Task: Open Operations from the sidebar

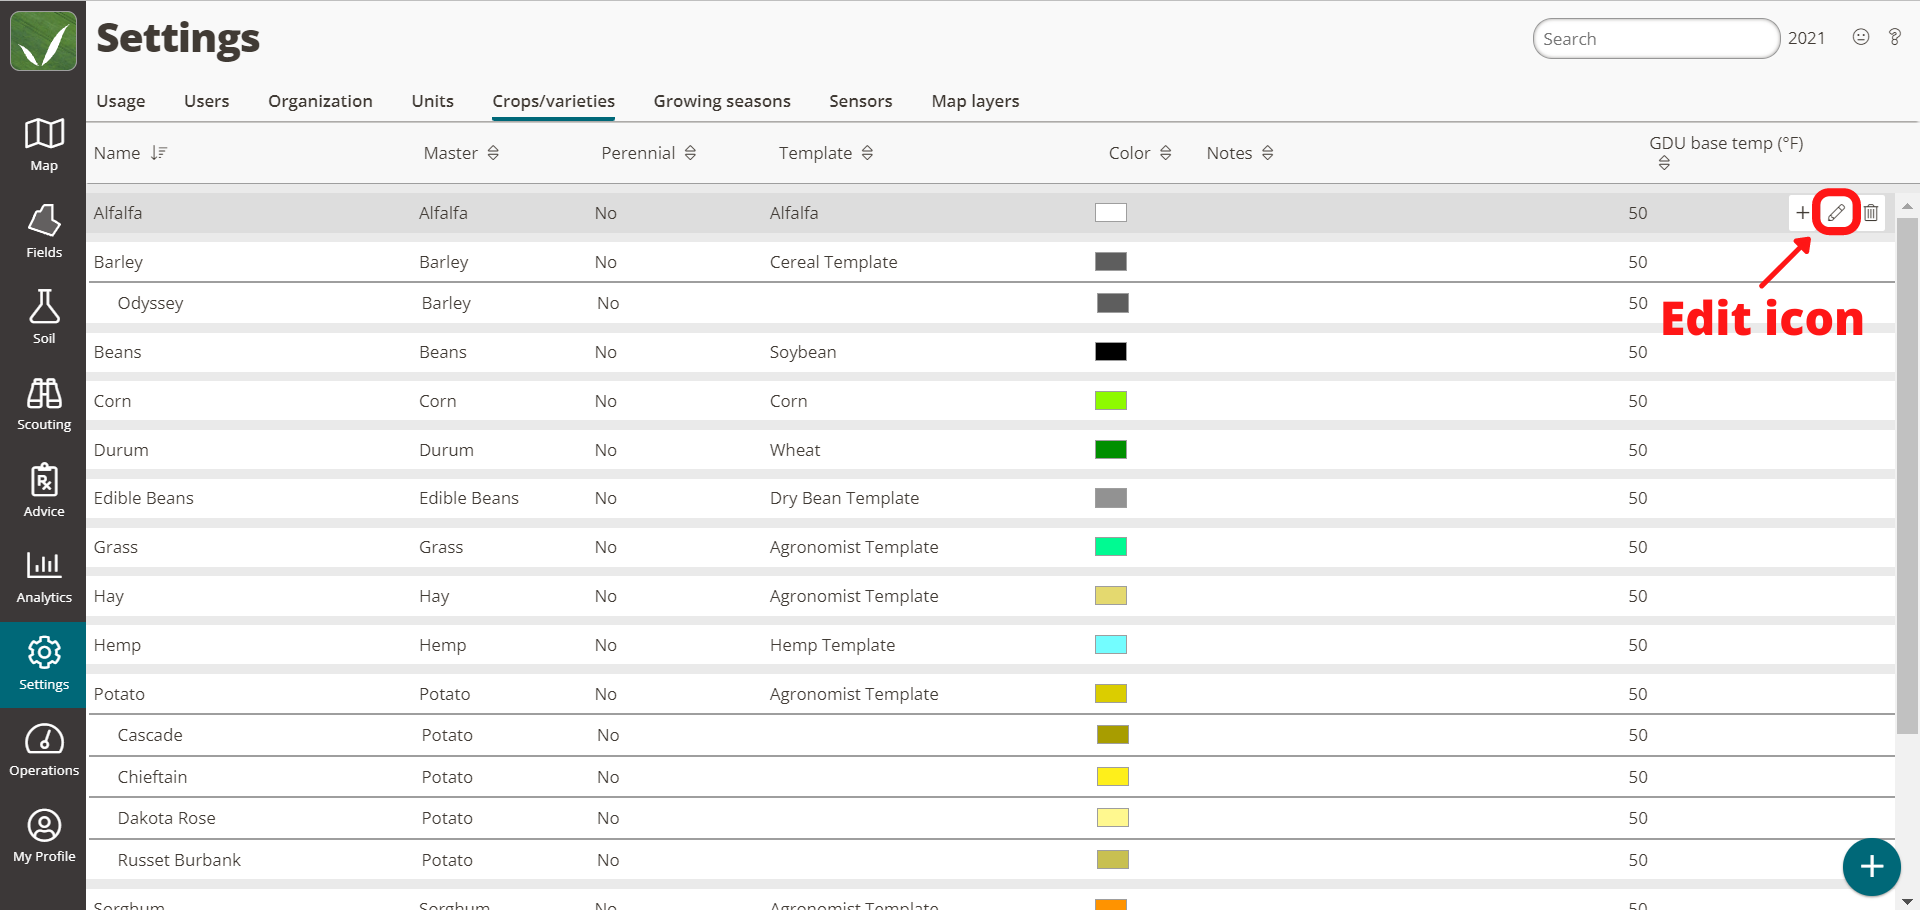Action: pos(44,750)
